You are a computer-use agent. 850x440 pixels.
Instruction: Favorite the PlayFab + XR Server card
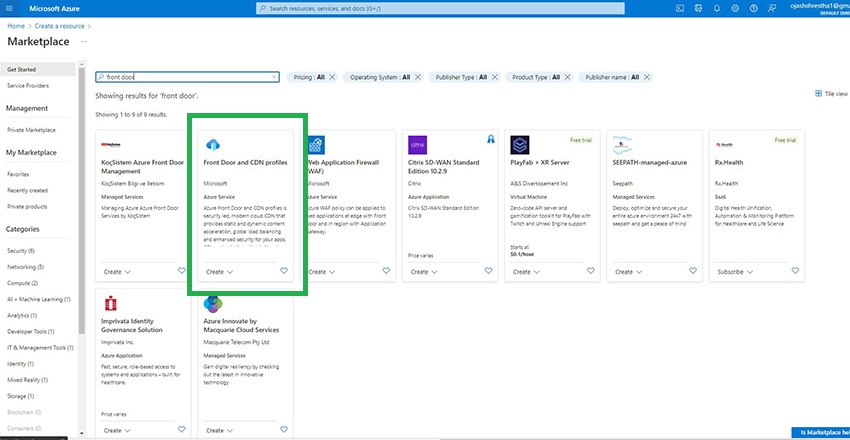[591, 271]
